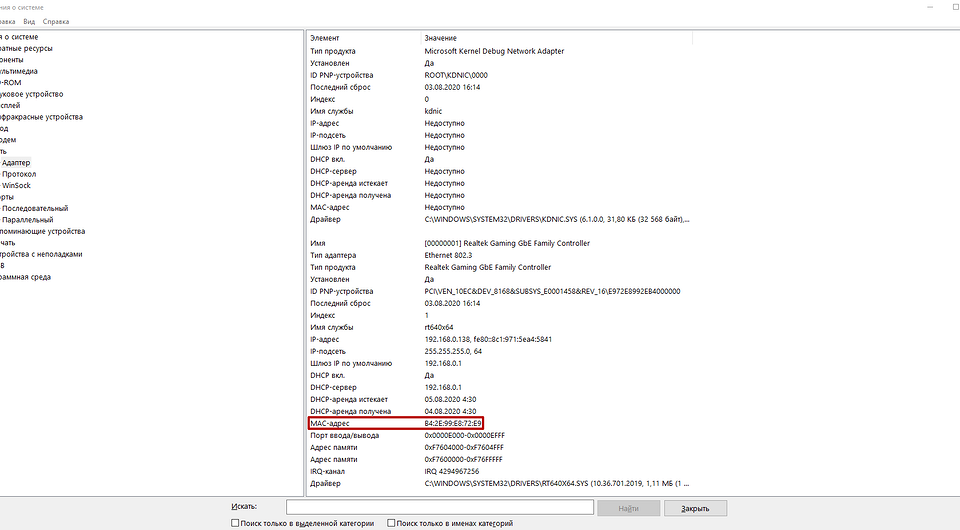This screenshot has height=530, width=960.
Task: Select Протокол tree item
Action: (x=19, y=174)
